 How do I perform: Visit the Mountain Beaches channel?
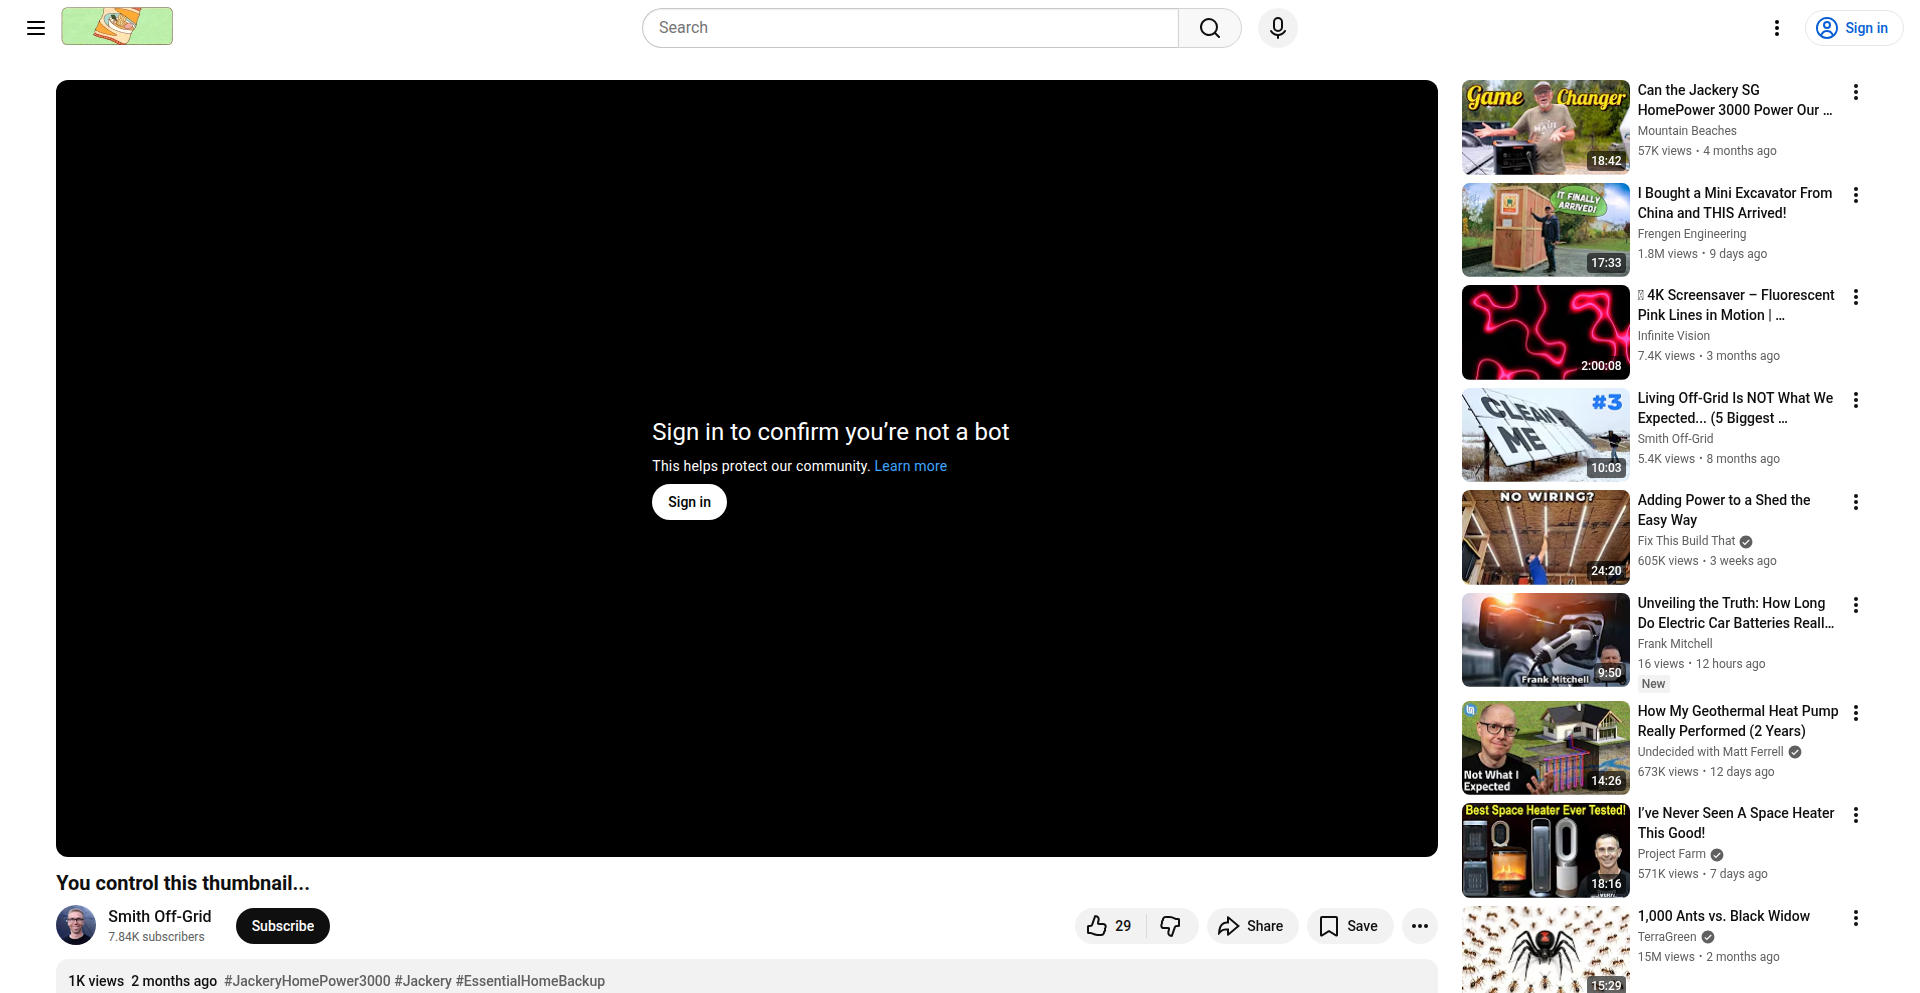pyautogui.click(x=1687, y=131)
